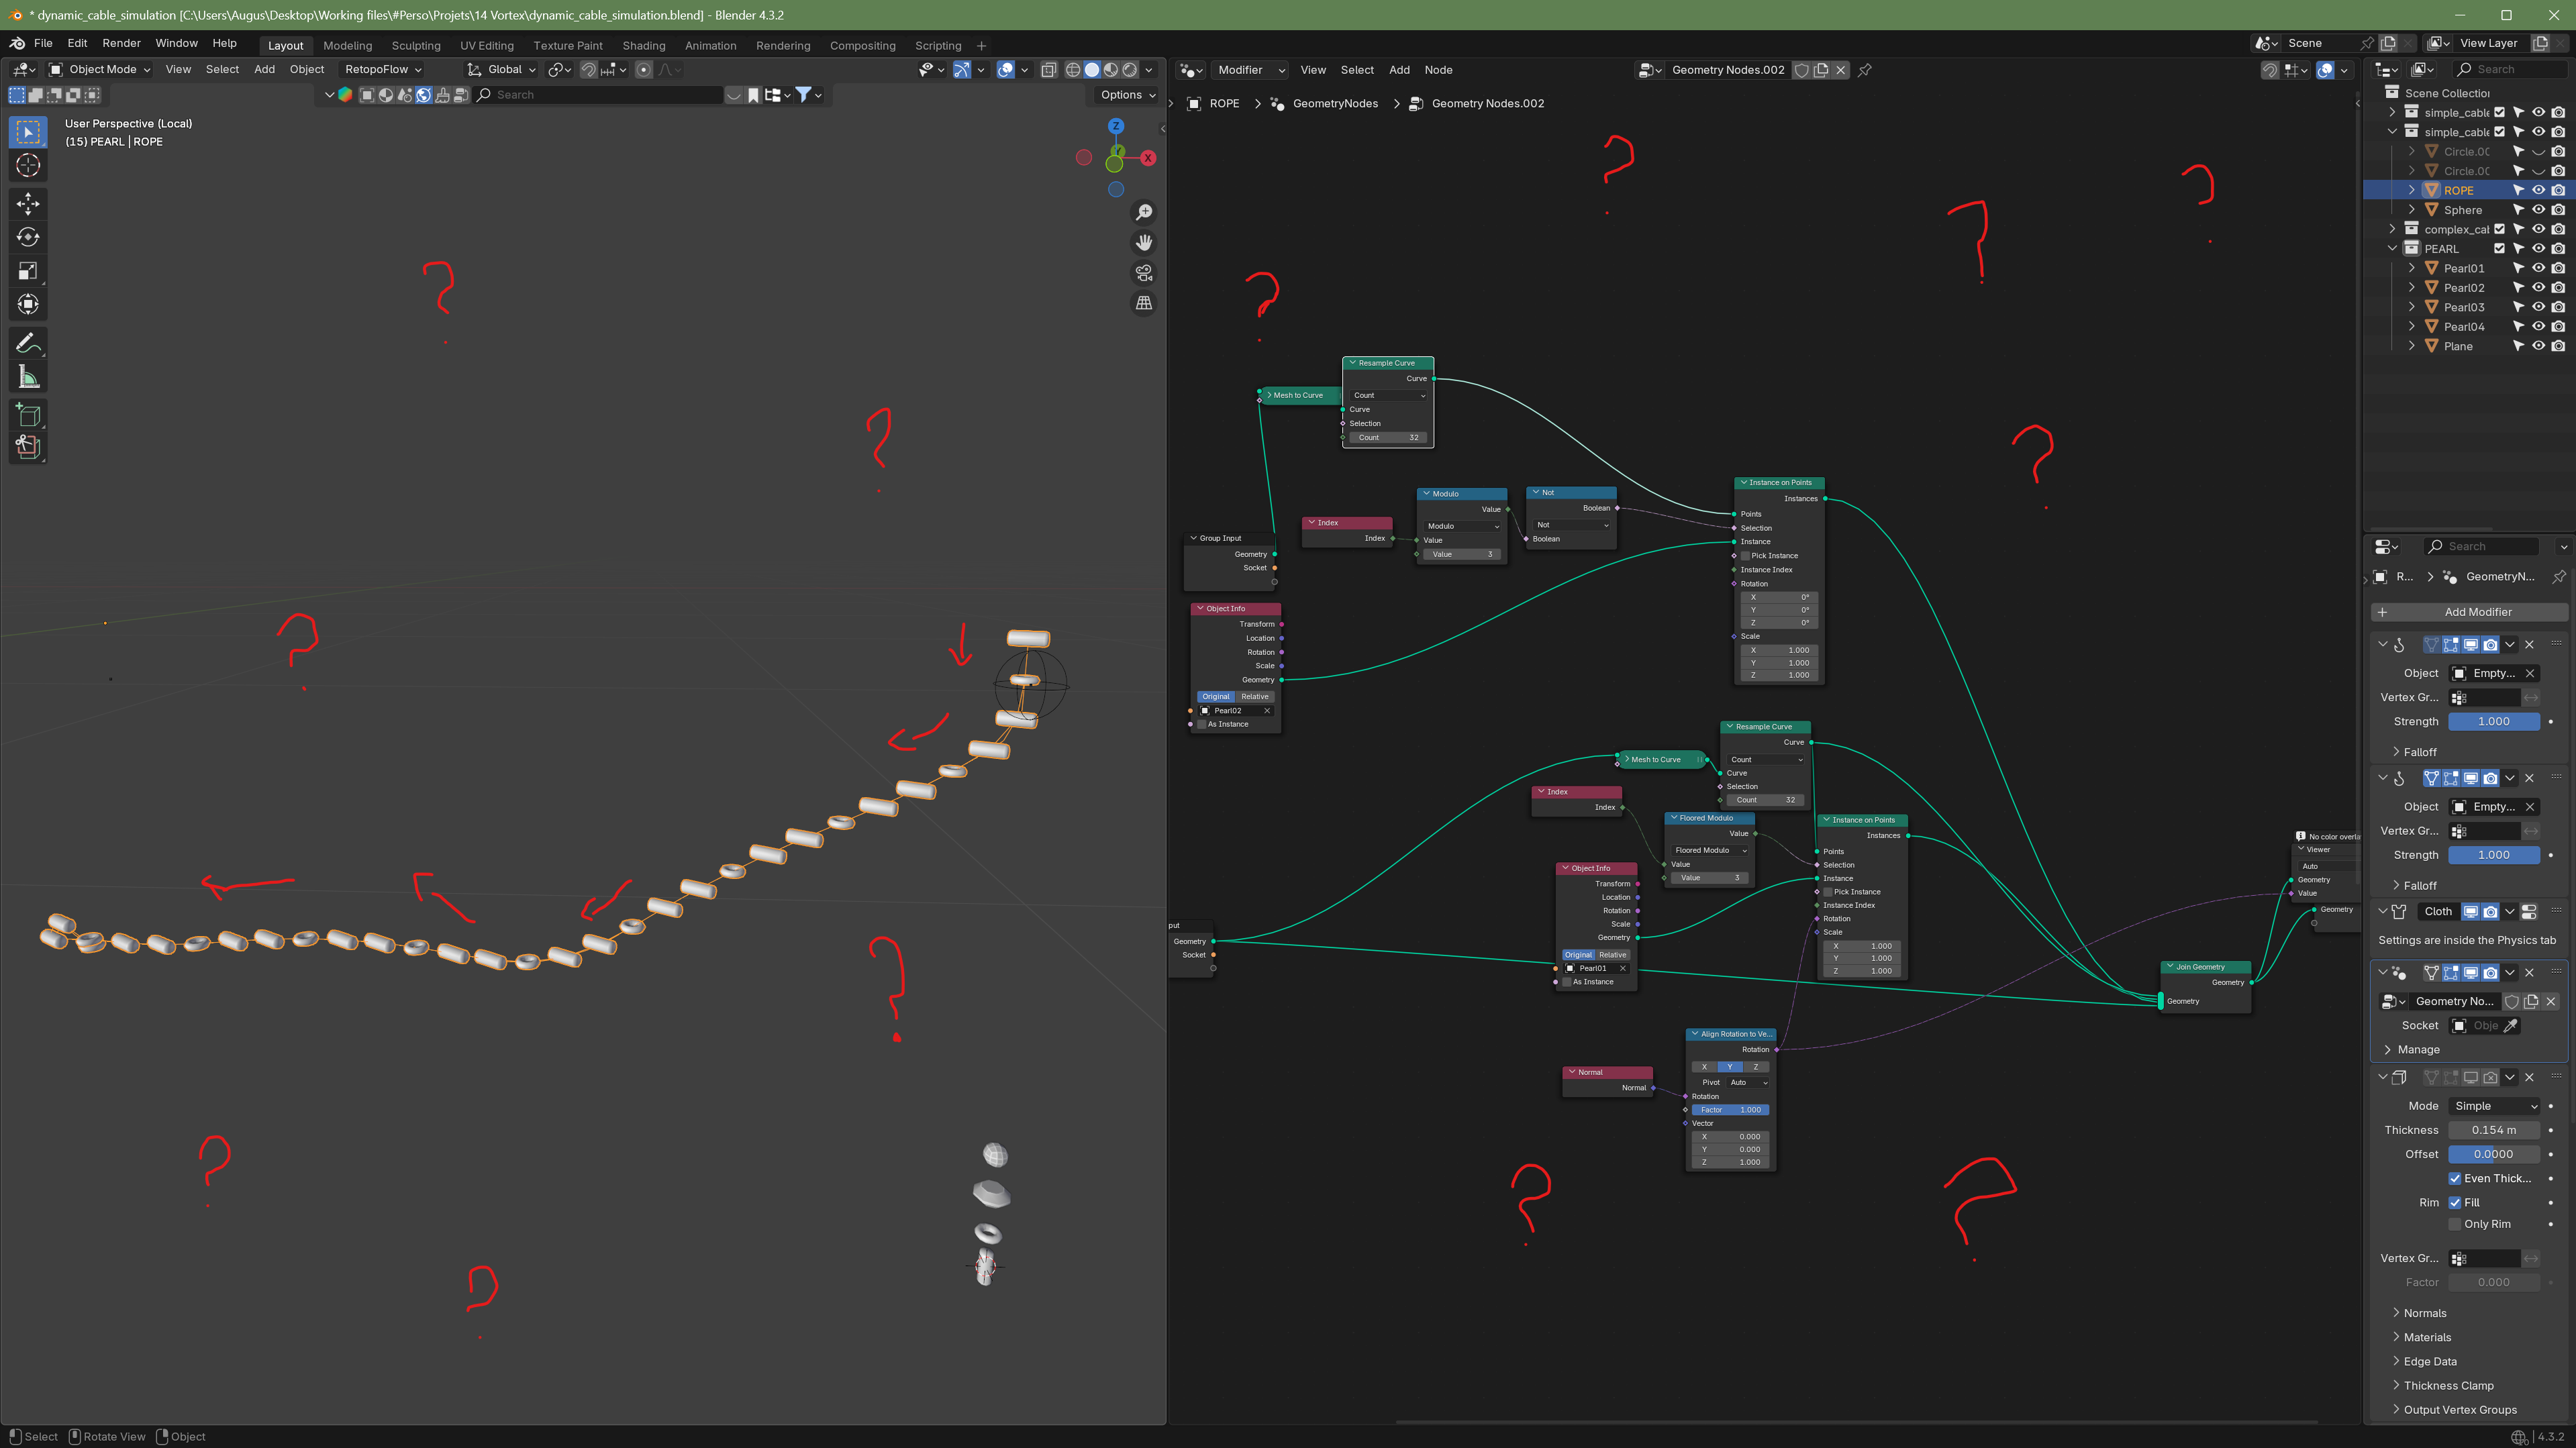The height and width of the screenshot is (1448, 2576).
Task: Select the Cursor tool in viewport toolbar
Action: (28, 165)
